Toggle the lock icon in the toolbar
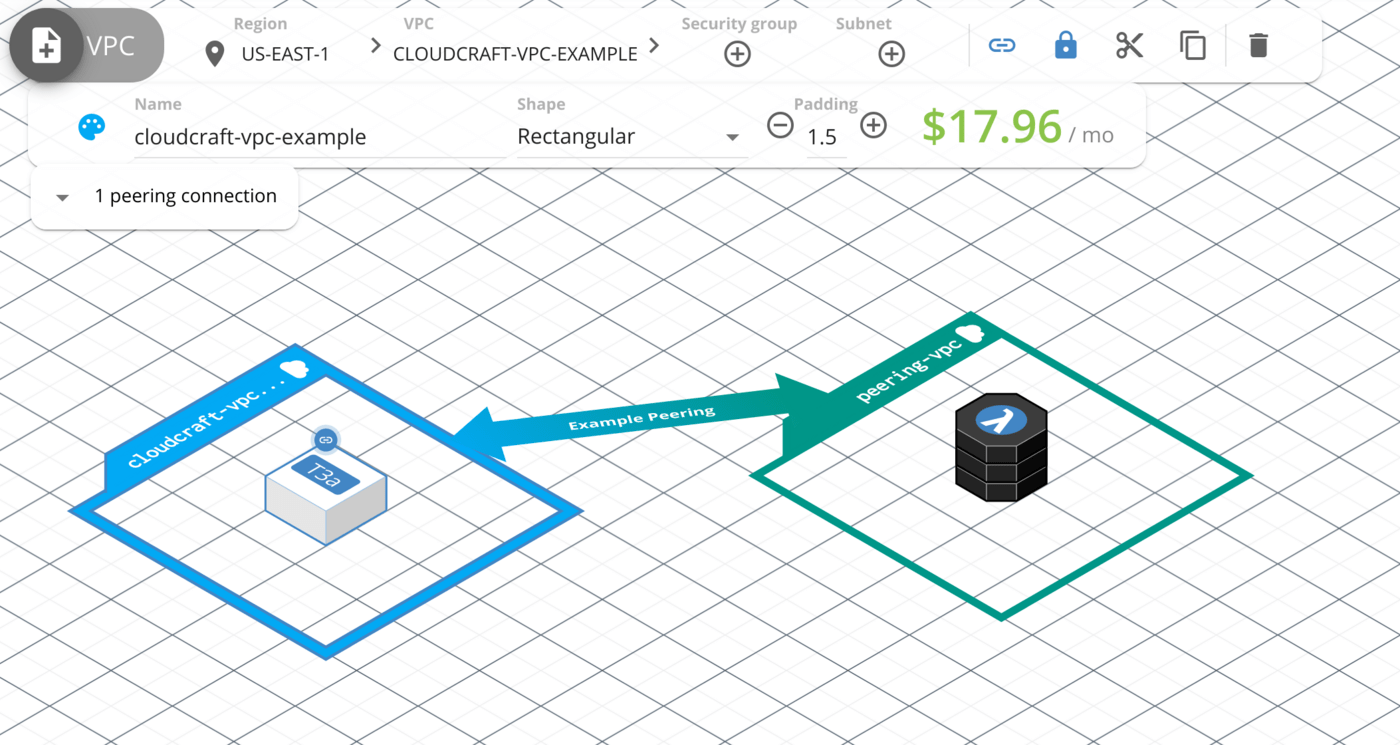Image resolution: width=1400 pixels, height=745 pixels. [x=1066, y=45]
